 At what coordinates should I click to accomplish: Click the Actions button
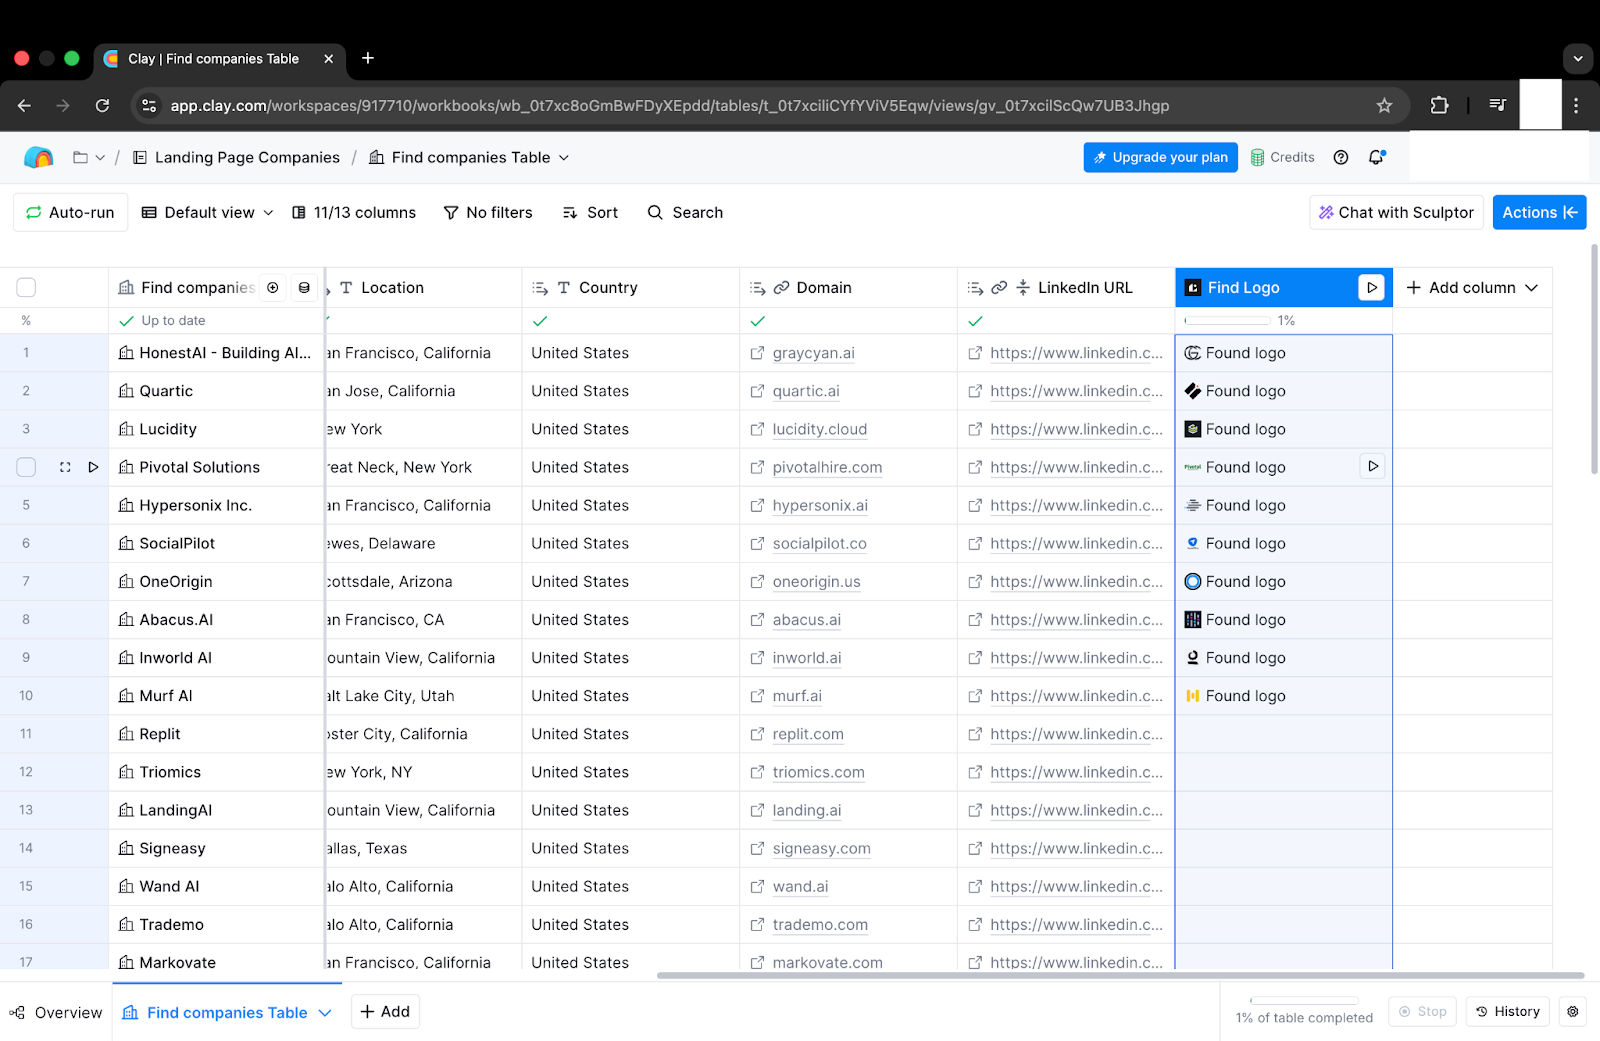(x=1539, y=212)
